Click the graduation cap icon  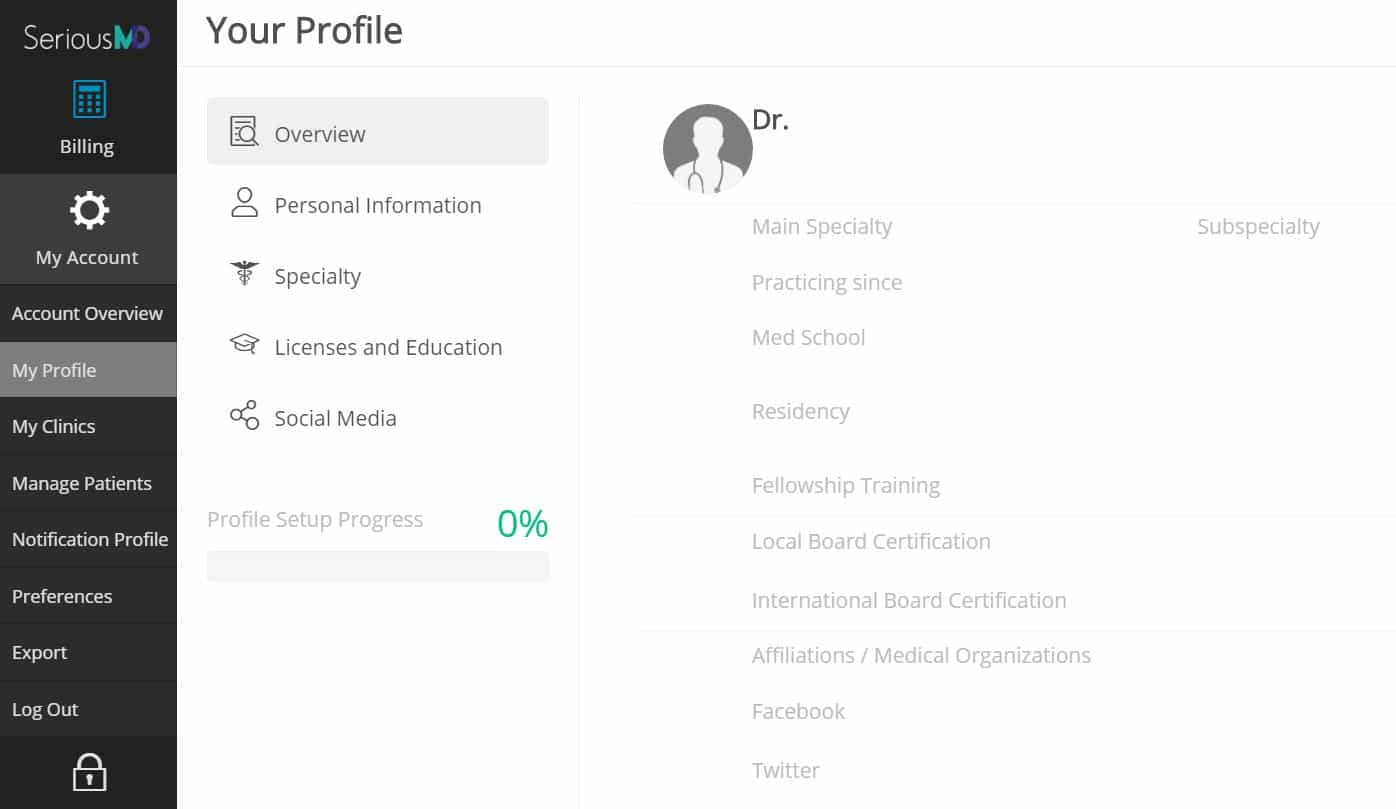[244, 345]
